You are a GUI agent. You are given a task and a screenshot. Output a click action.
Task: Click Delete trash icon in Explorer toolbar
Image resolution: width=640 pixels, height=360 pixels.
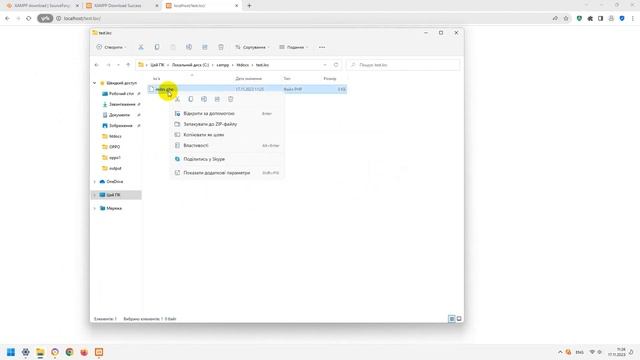tap(221, 47)
